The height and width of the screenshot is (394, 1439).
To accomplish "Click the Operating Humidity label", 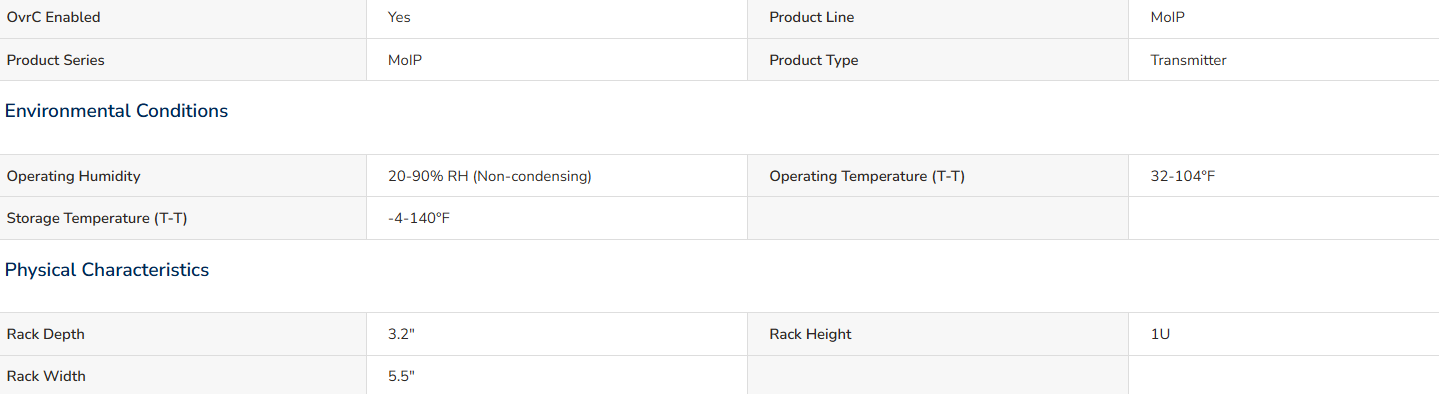I will click(74, 176).
